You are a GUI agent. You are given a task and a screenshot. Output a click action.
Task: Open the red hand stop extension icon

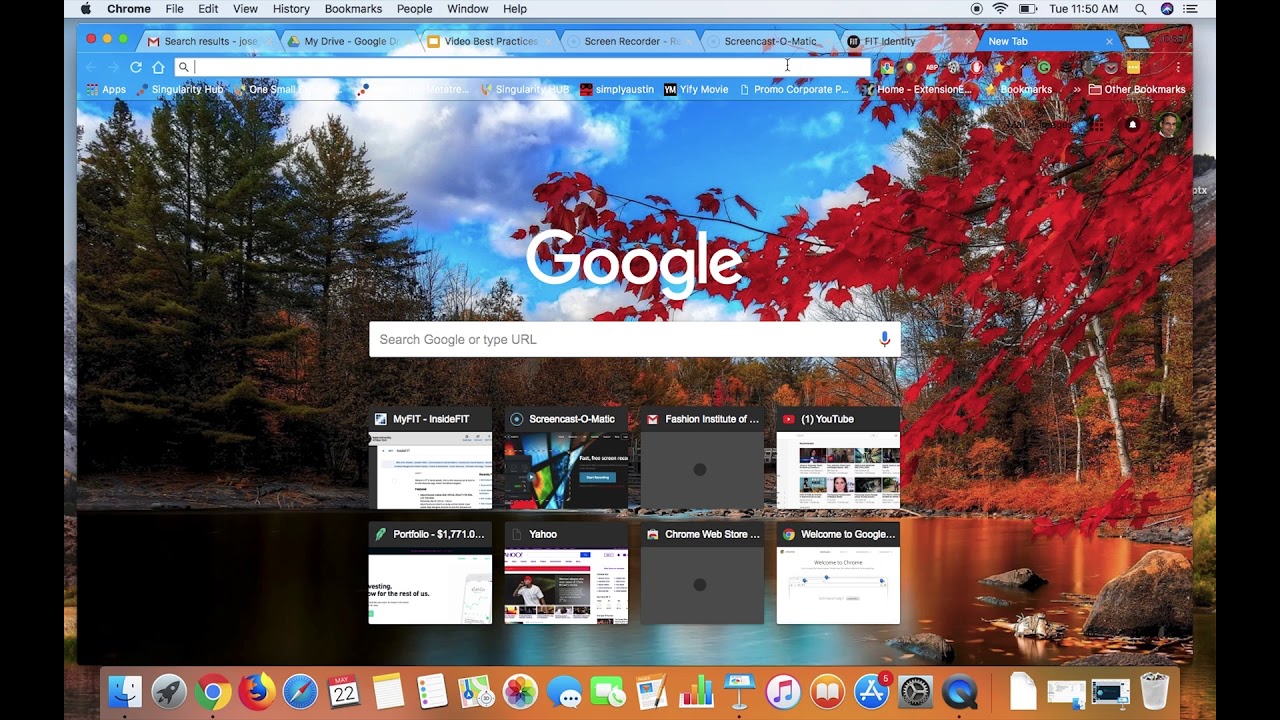click(x=977, y=67)
